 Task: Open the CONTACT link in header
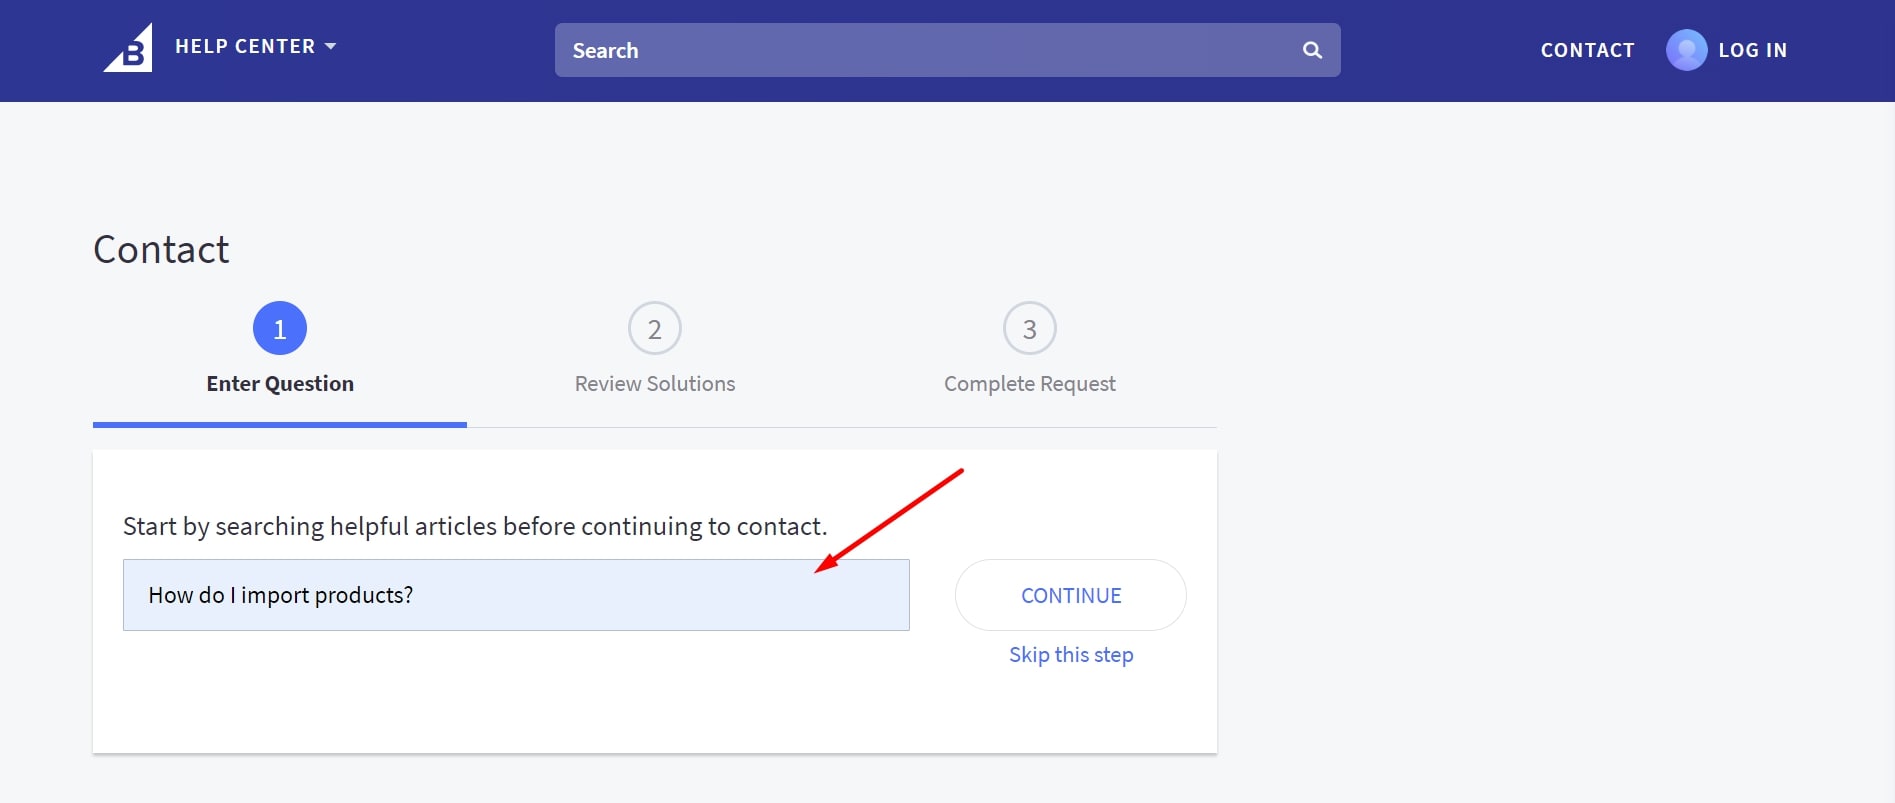click(1587, 50)
